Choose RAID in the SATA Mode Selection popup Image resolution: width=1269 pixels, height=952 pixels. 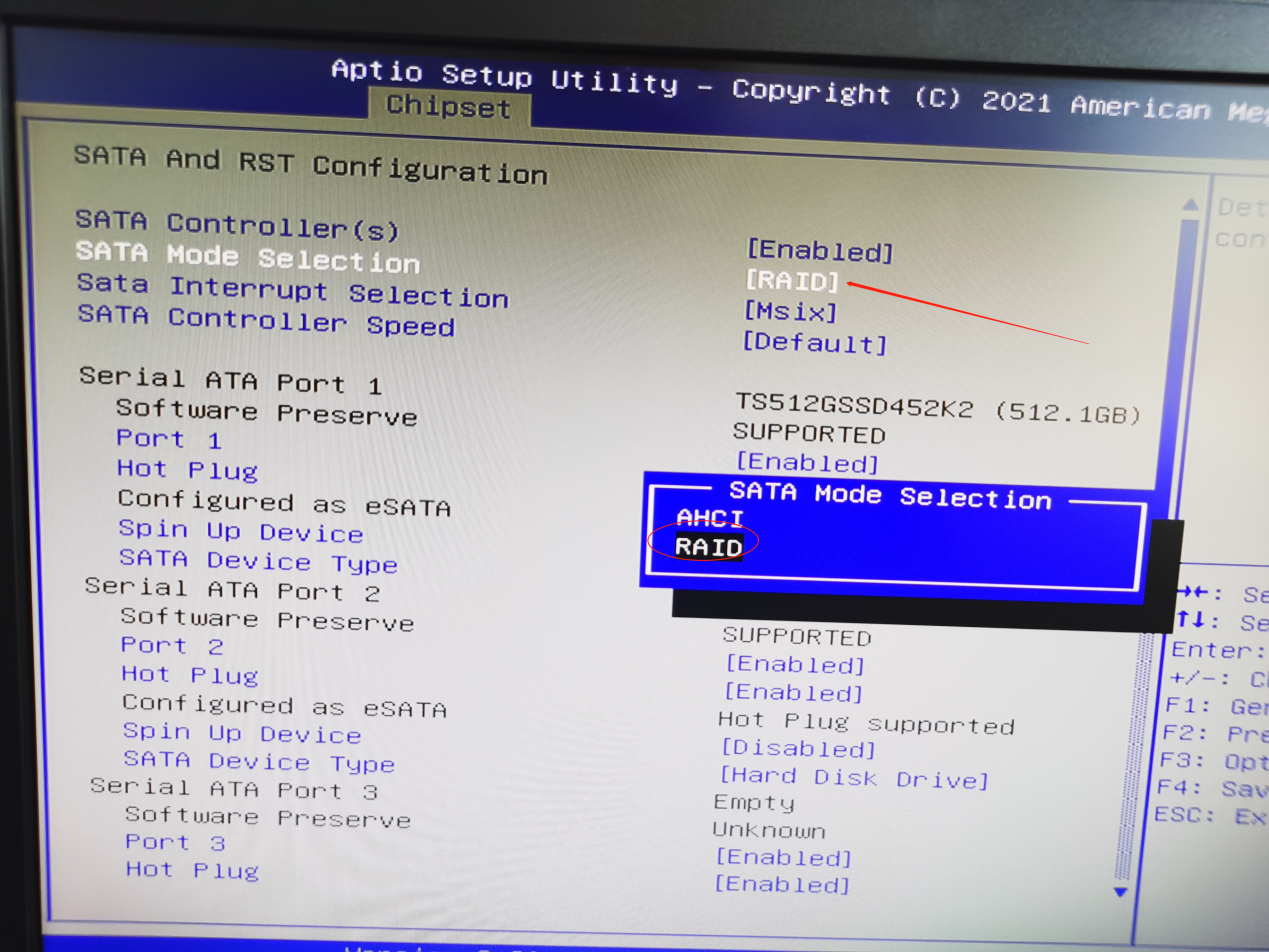click(x=709, y=547)
